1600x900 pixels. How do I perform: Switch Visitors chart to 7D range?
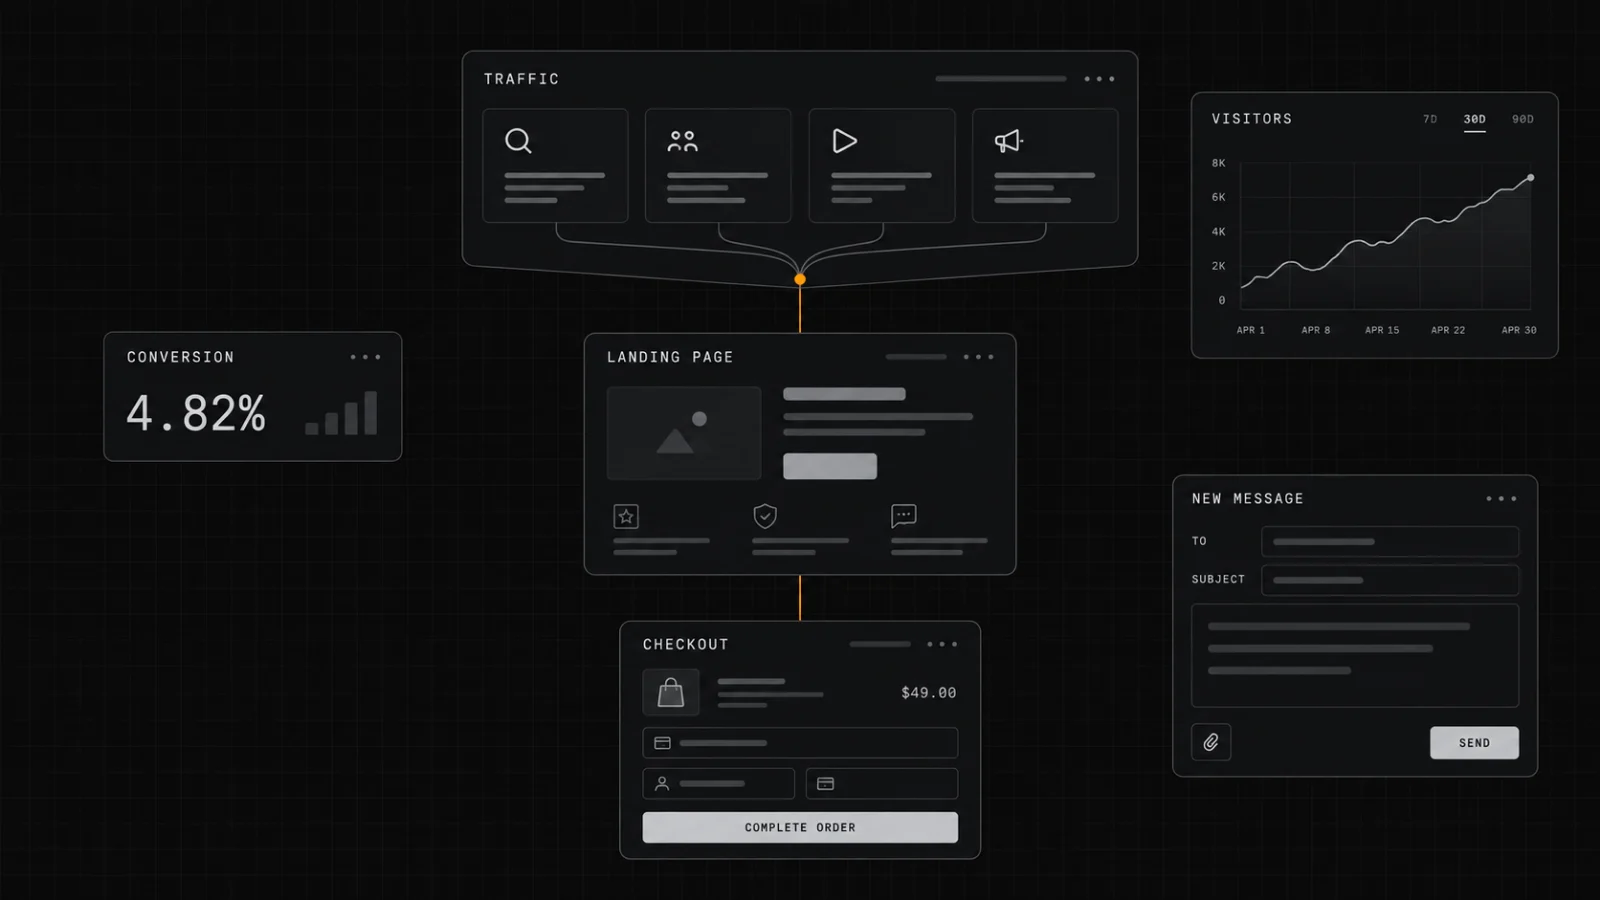1430,119
